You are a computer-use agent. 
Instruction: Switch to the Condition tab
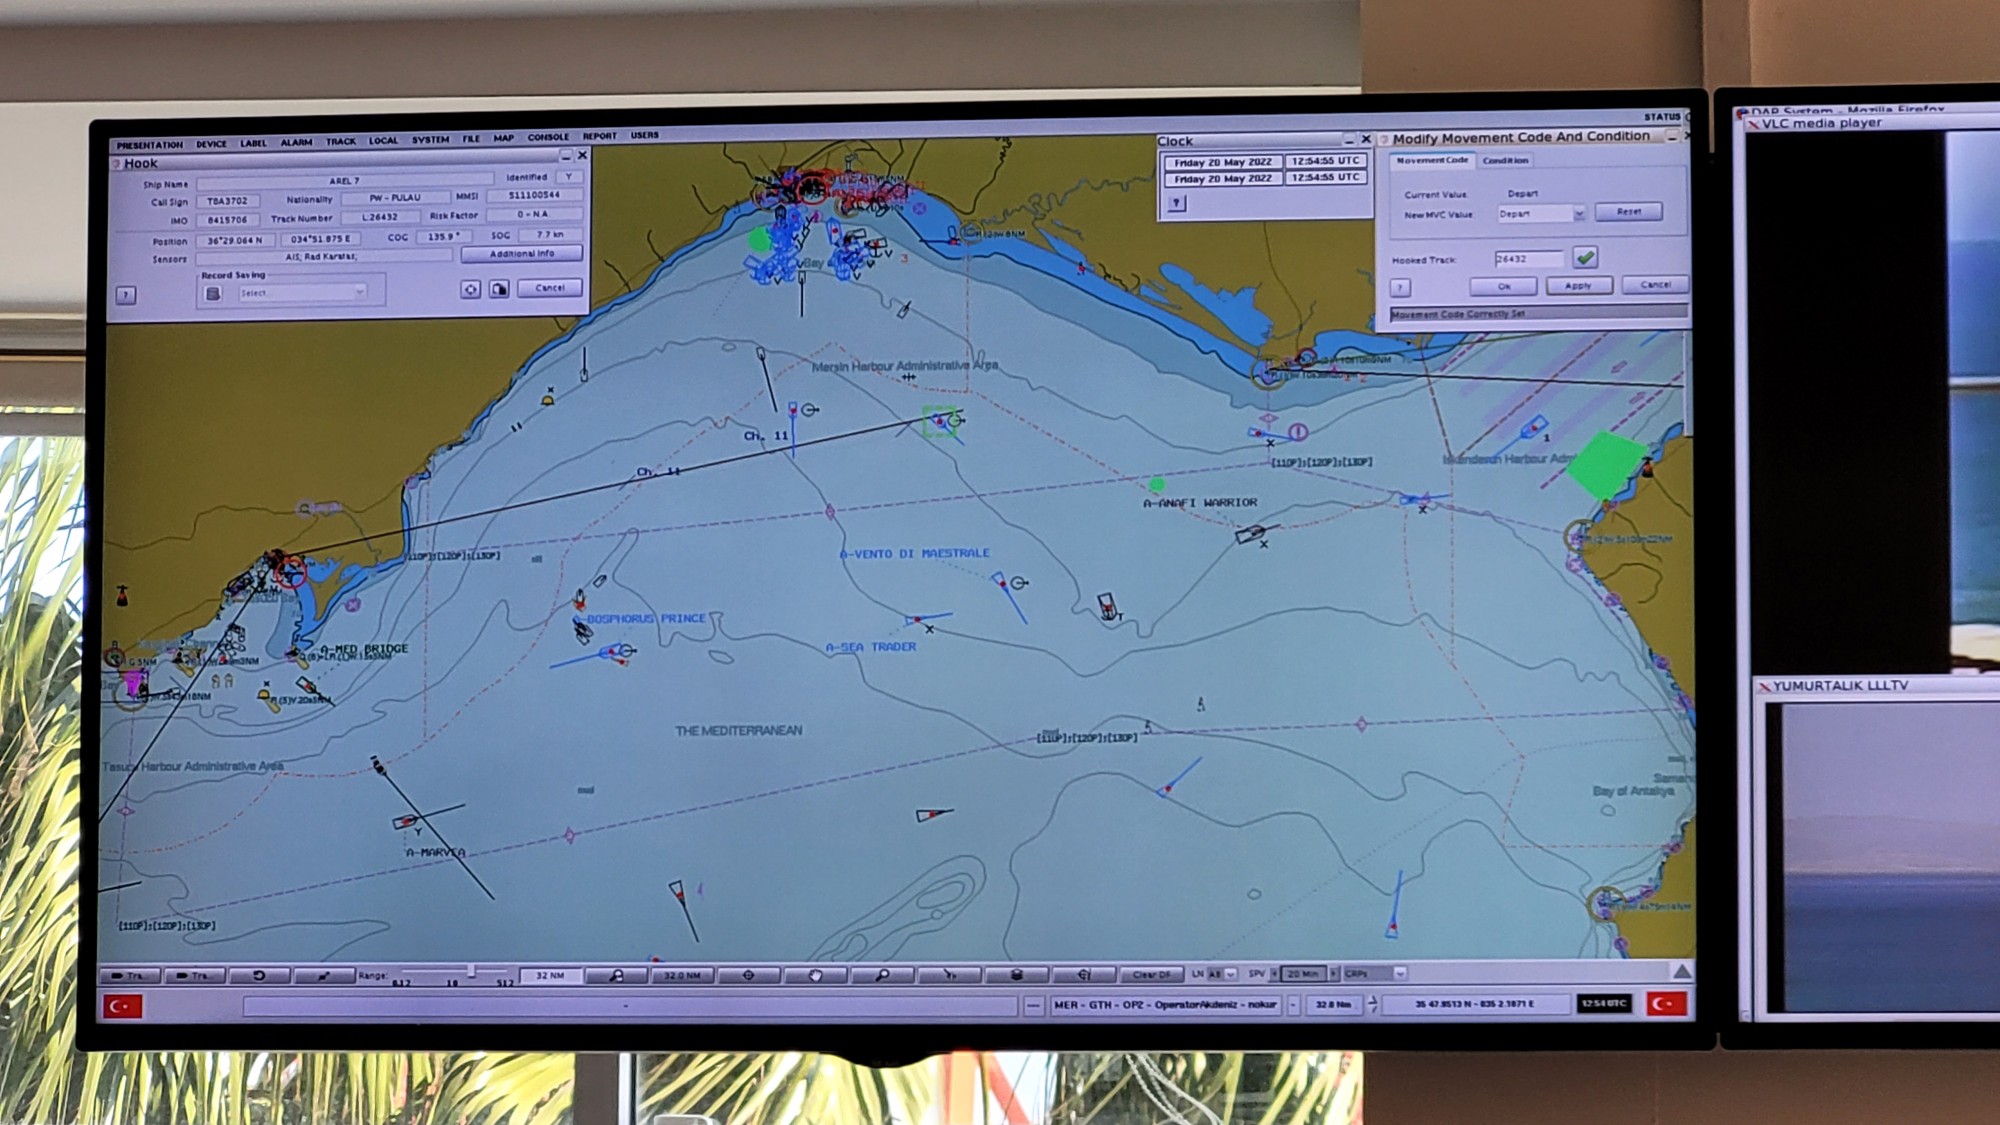tap(1505, 160)
